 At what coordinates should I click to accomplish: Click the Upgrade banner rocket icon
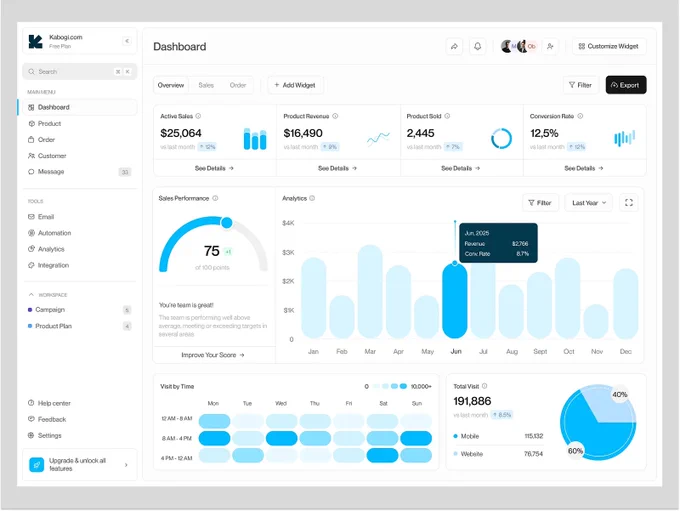[x=36, y=465]
